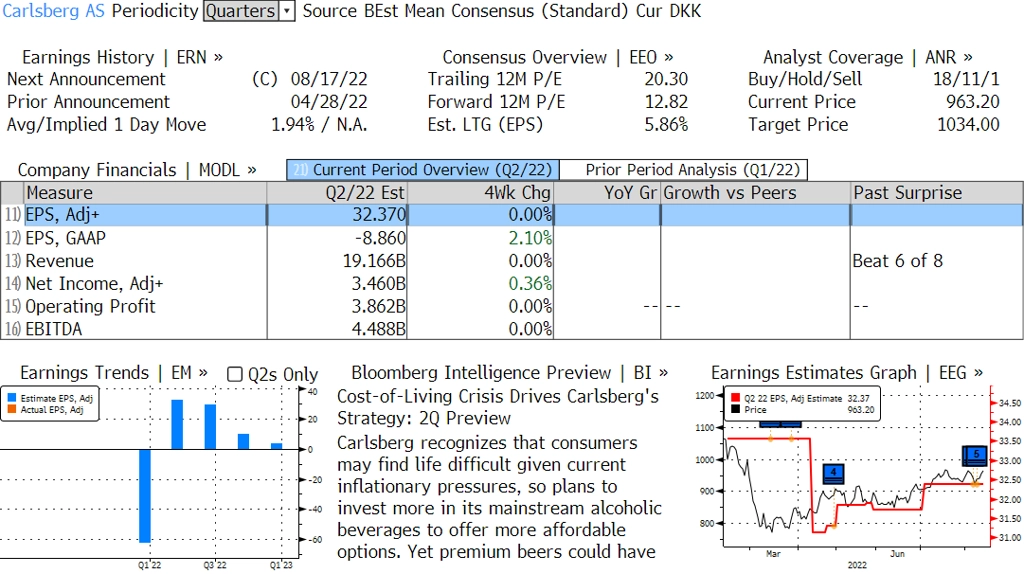Click the Prior Announcement date 04/28/22
Viewport: 1024px width, 574px height.
pos(328,102)
